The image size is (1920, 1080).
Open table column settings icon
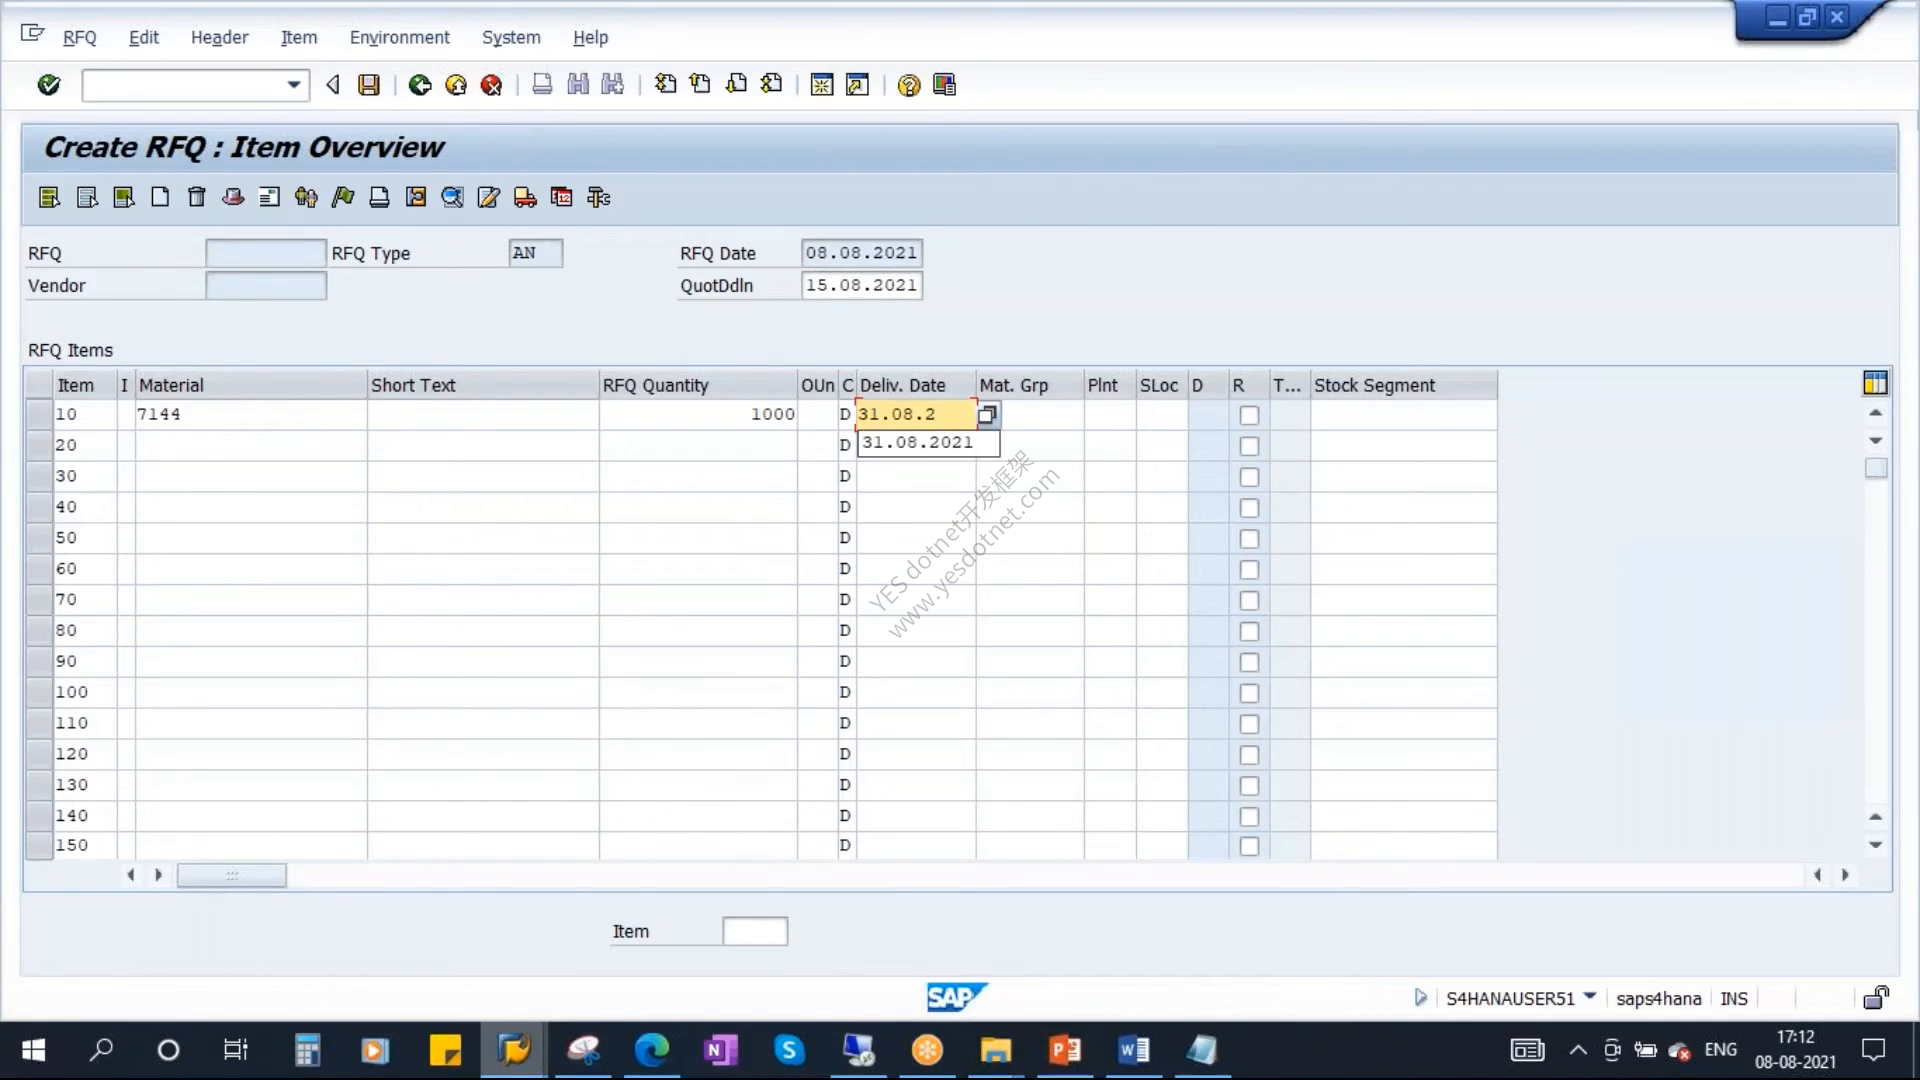click(x=1875, y=383)
